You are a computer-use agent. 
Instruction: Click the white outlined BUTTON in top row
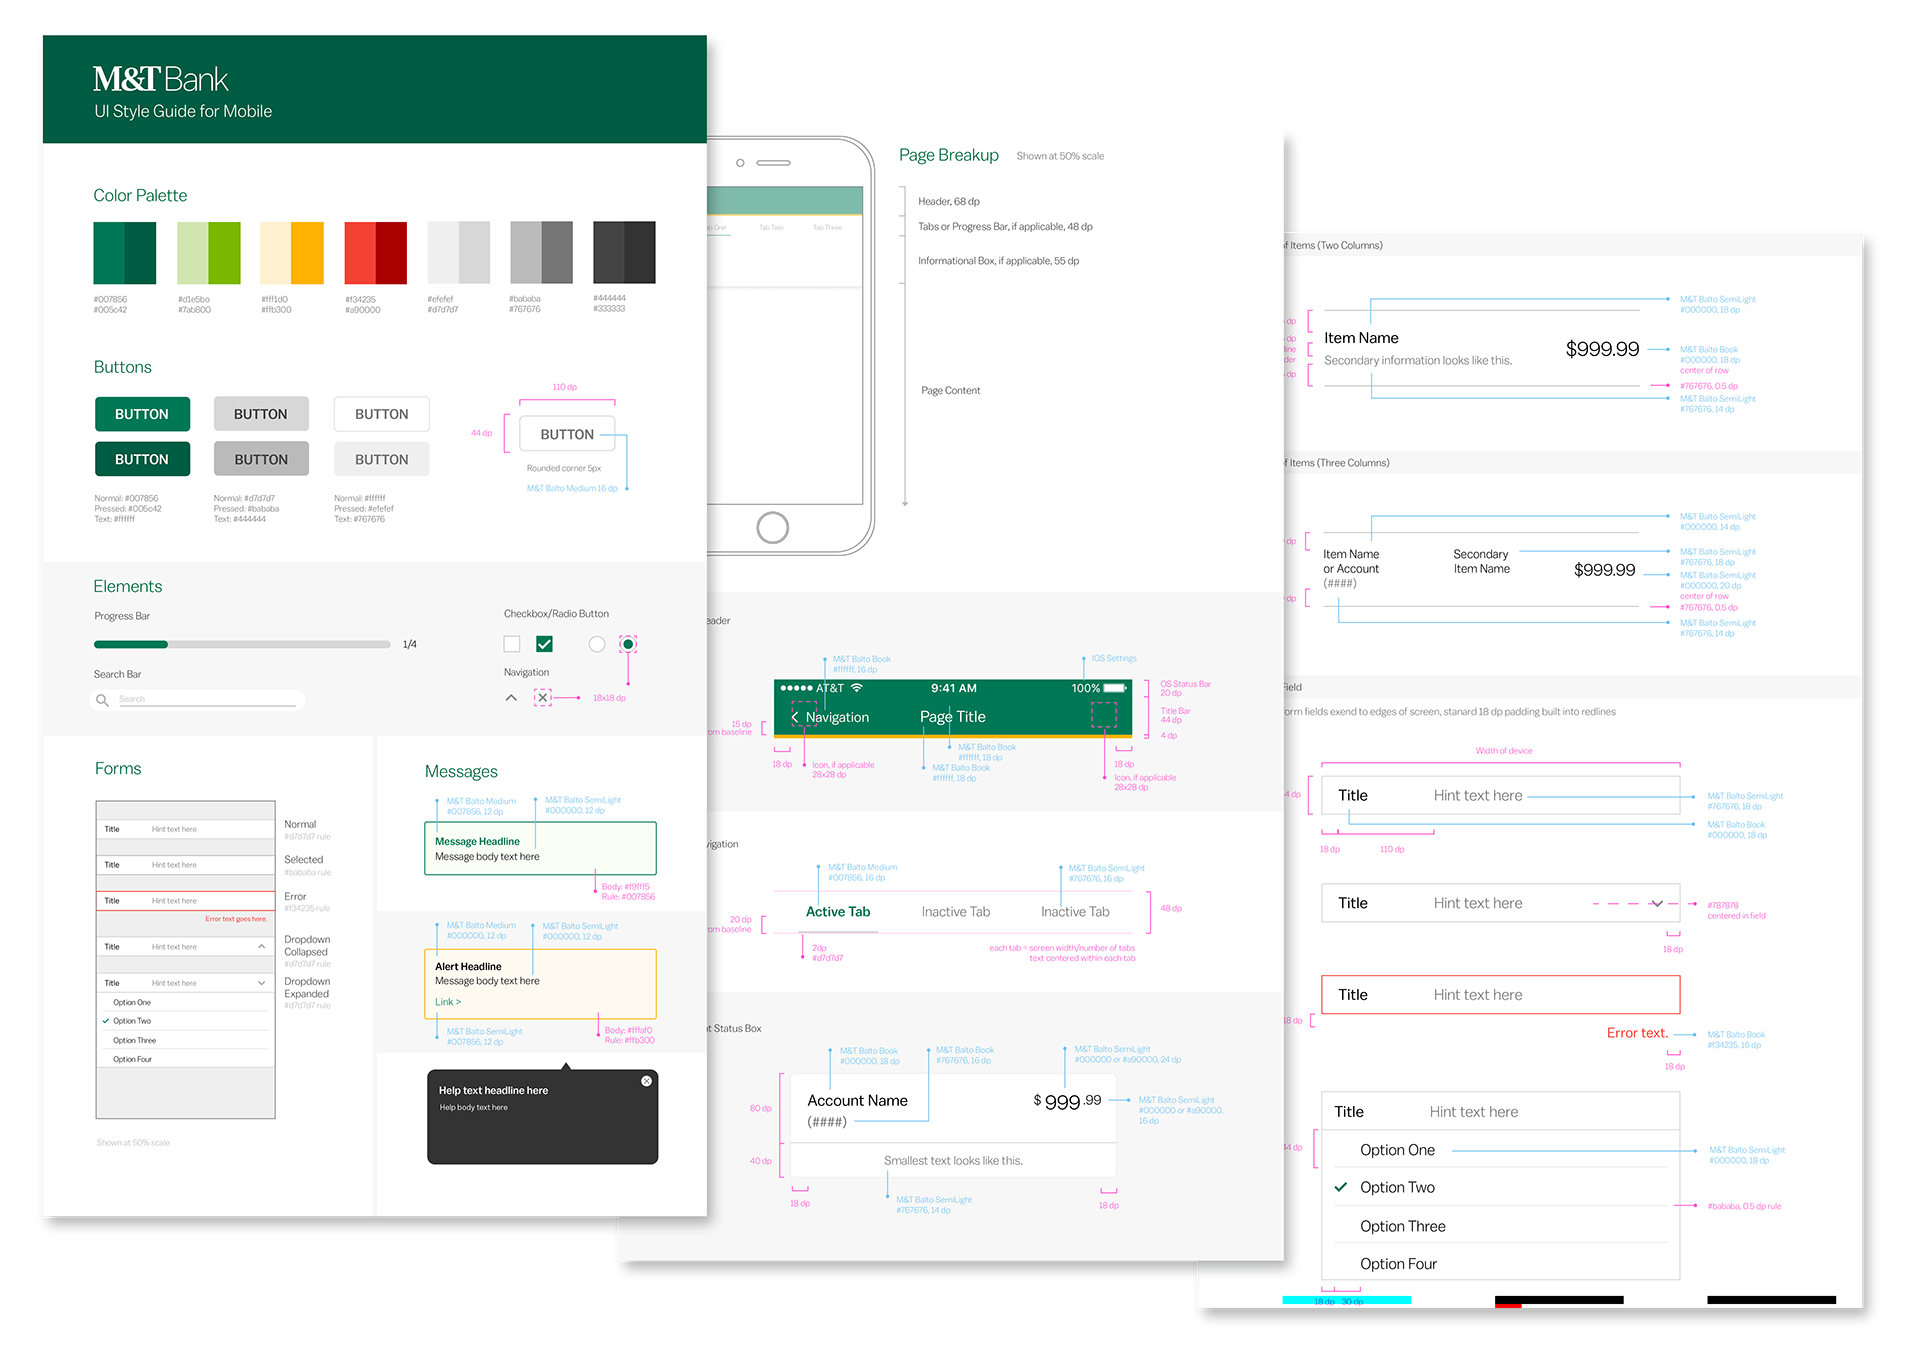382,414
